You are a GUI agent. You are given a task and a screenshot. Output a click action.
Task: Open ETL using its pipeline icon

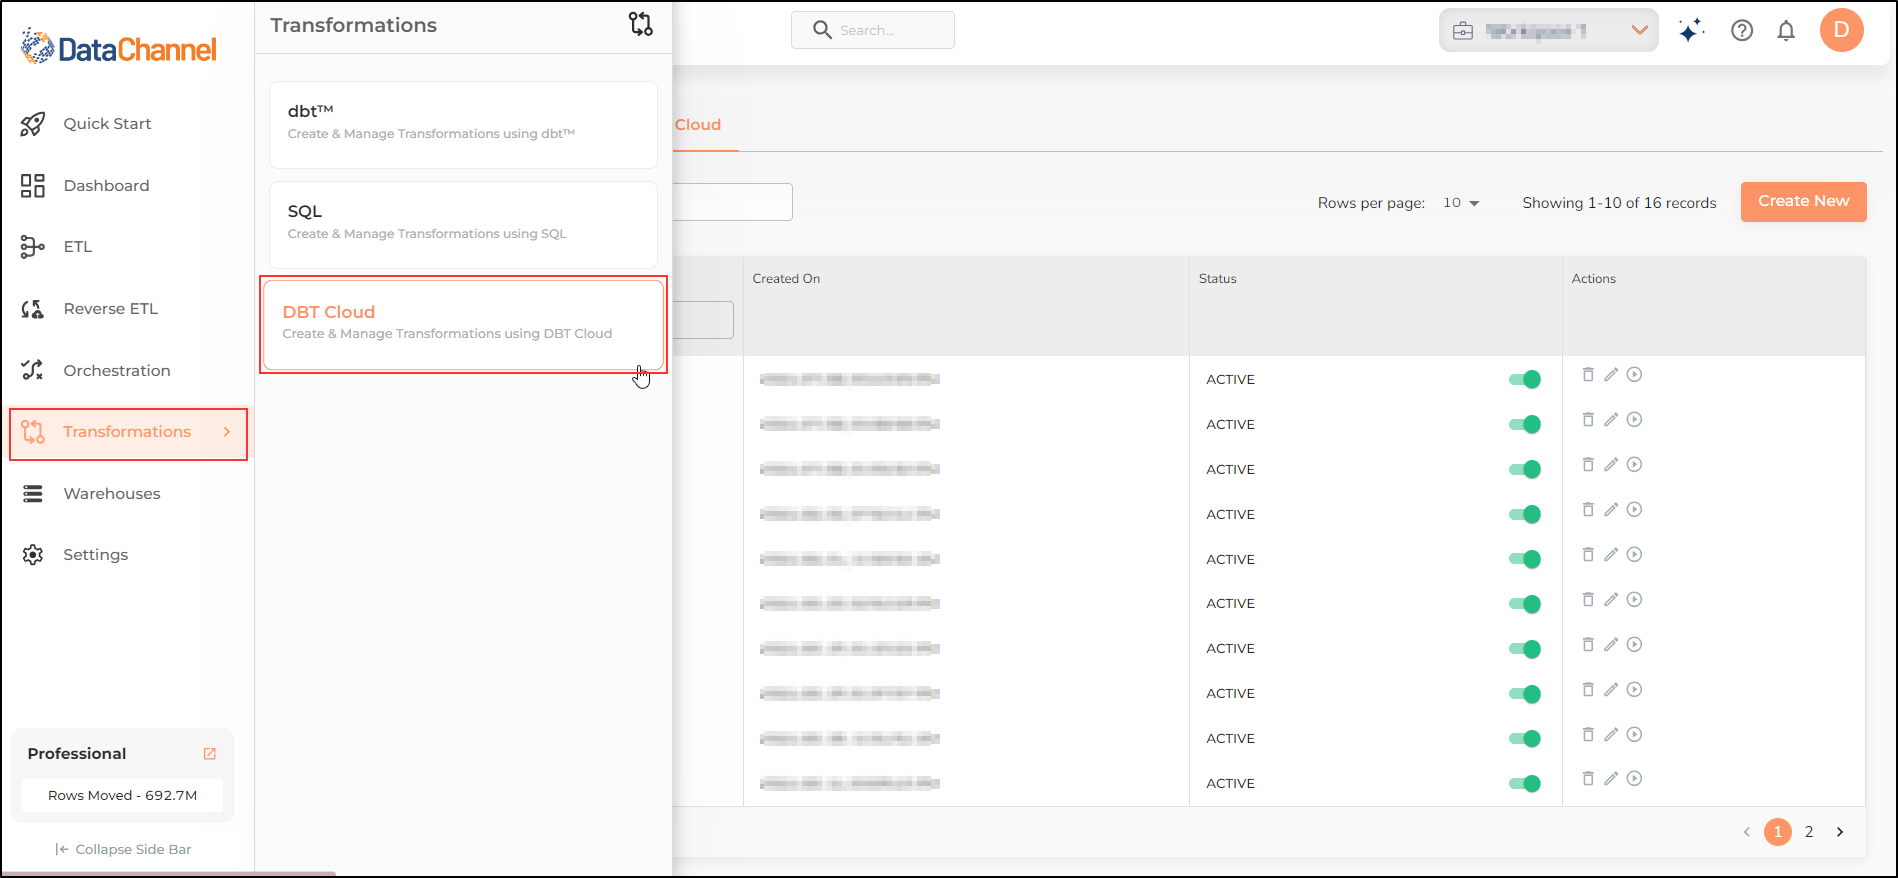[x=33, y=247]
